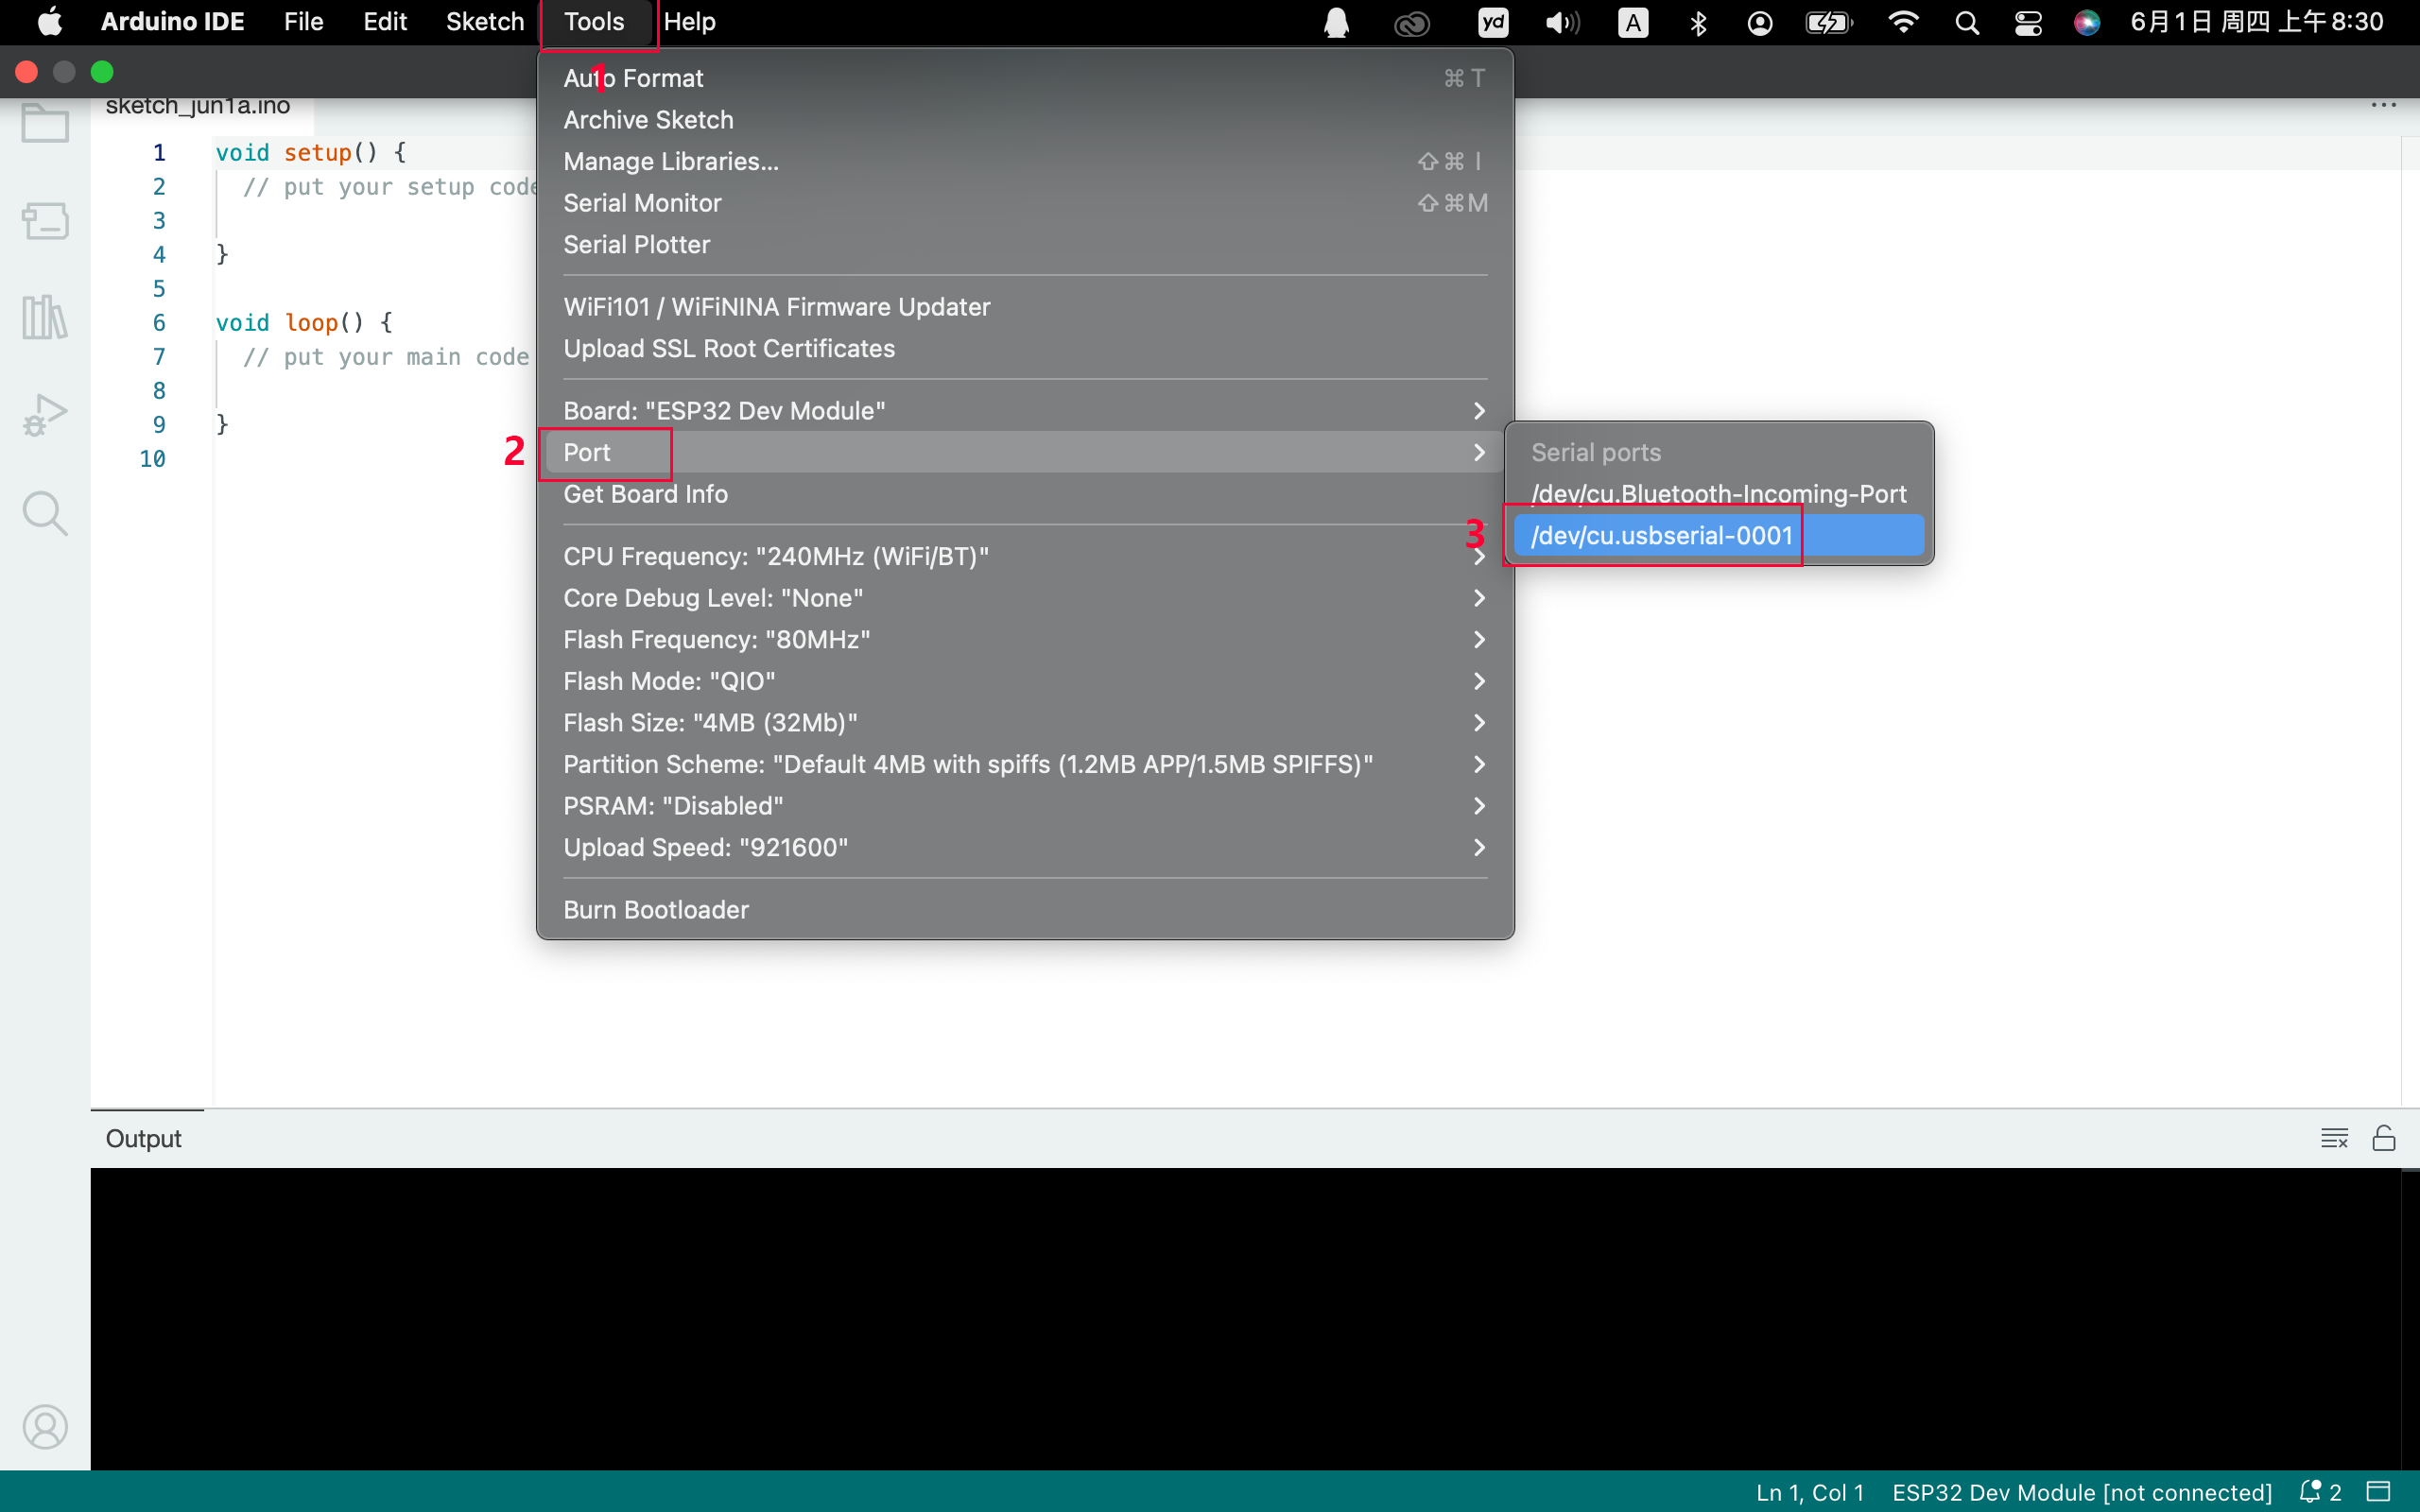Open the Boards Manager sidebar icon
Screen dimensions: 2420x1512
point(45,220)
